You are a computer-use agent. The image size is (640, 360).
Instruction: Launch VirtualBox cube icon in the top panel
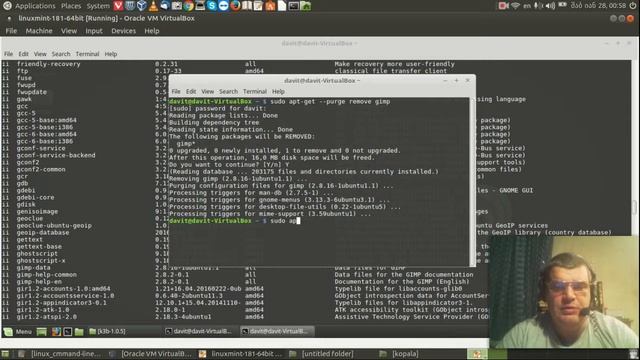142,6
